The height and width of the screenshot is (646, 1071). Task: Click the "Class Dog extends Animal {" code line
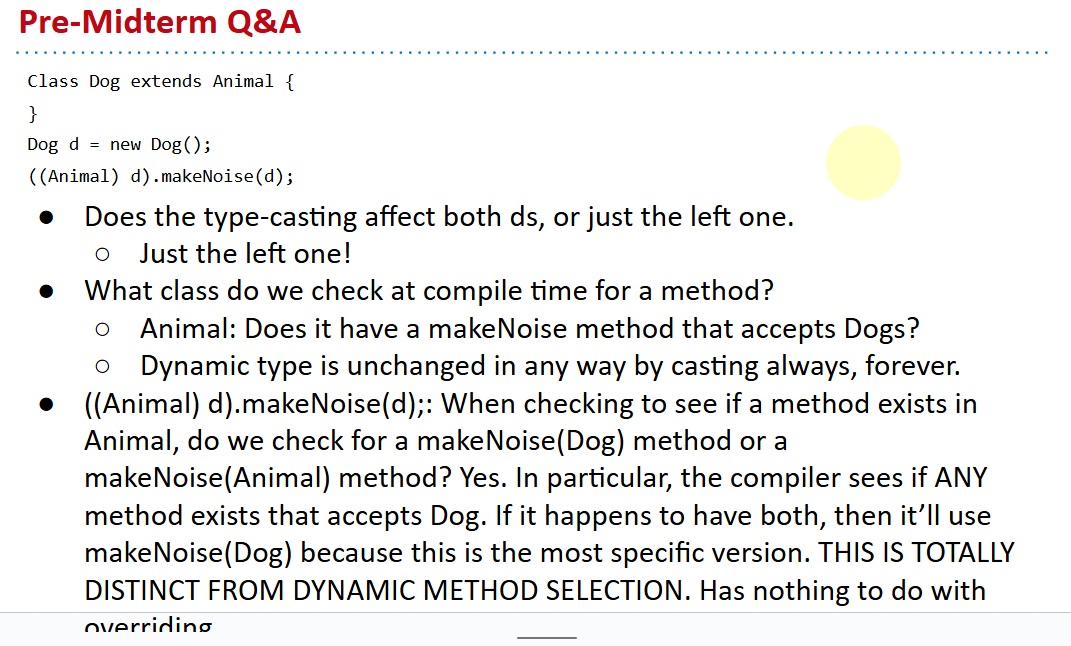160,81
